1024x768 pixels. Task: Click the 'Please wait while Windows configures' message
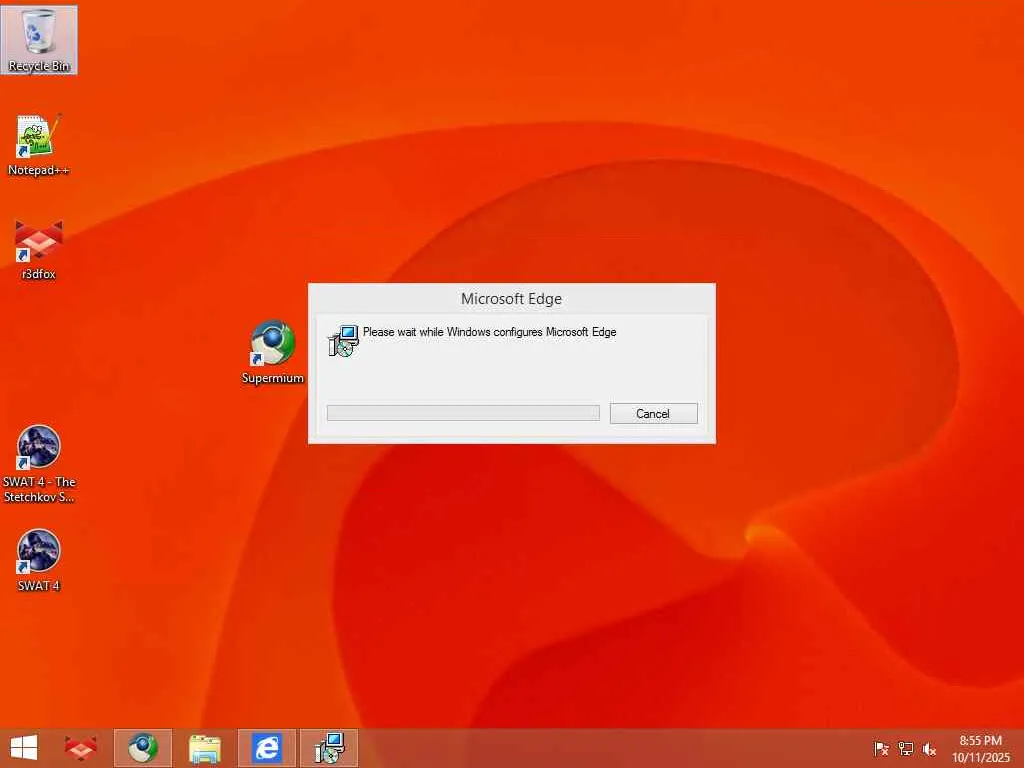coord(489,332)
